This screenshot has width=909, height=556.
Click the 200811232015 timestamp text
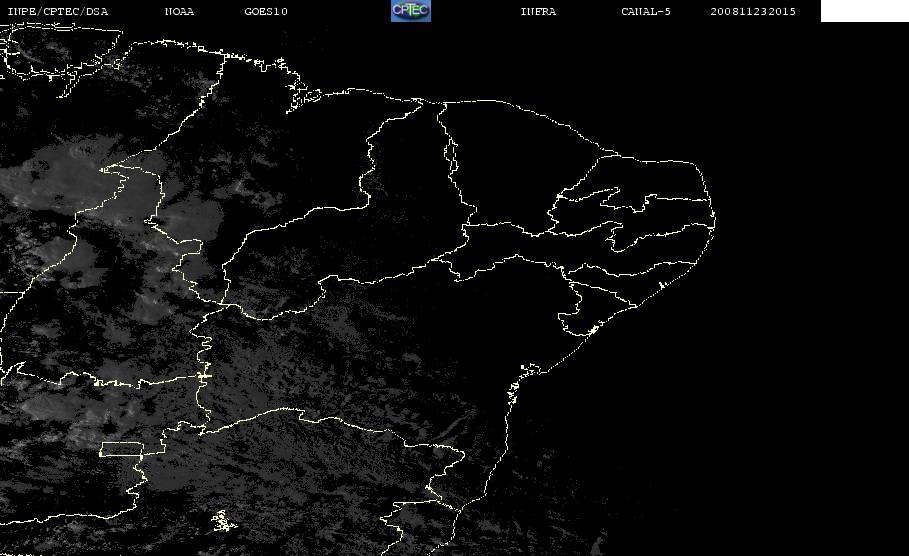[x=753, y=11]
